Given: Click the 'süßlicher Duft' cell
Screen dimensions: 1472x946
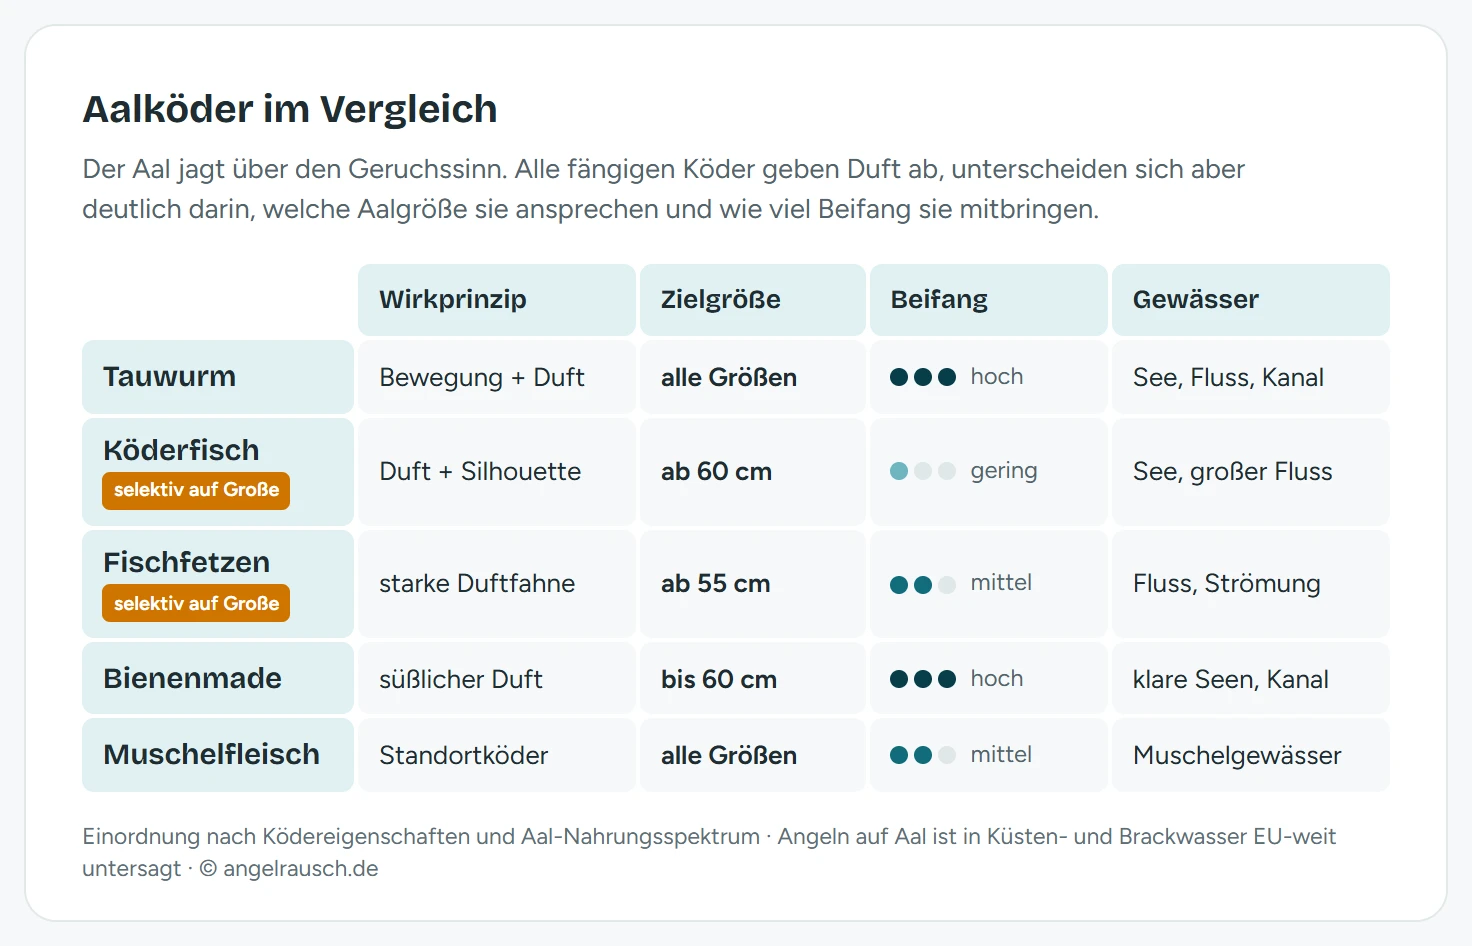Looking at the screenshot, I should 497,678.
